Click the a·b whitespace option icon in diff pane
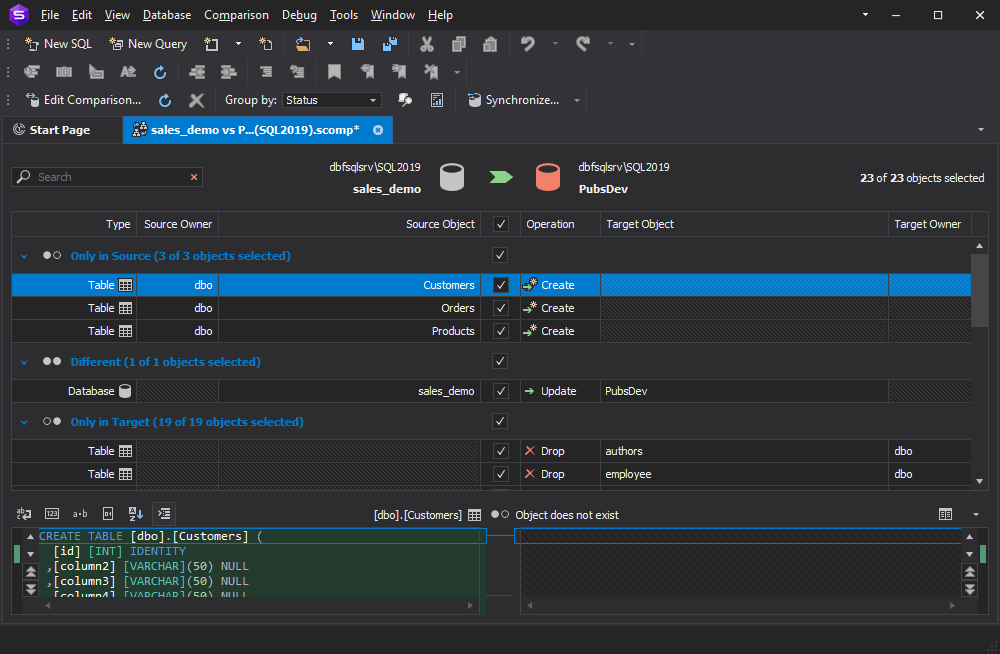Screen dimensions: 1000x654 point(80,514)
